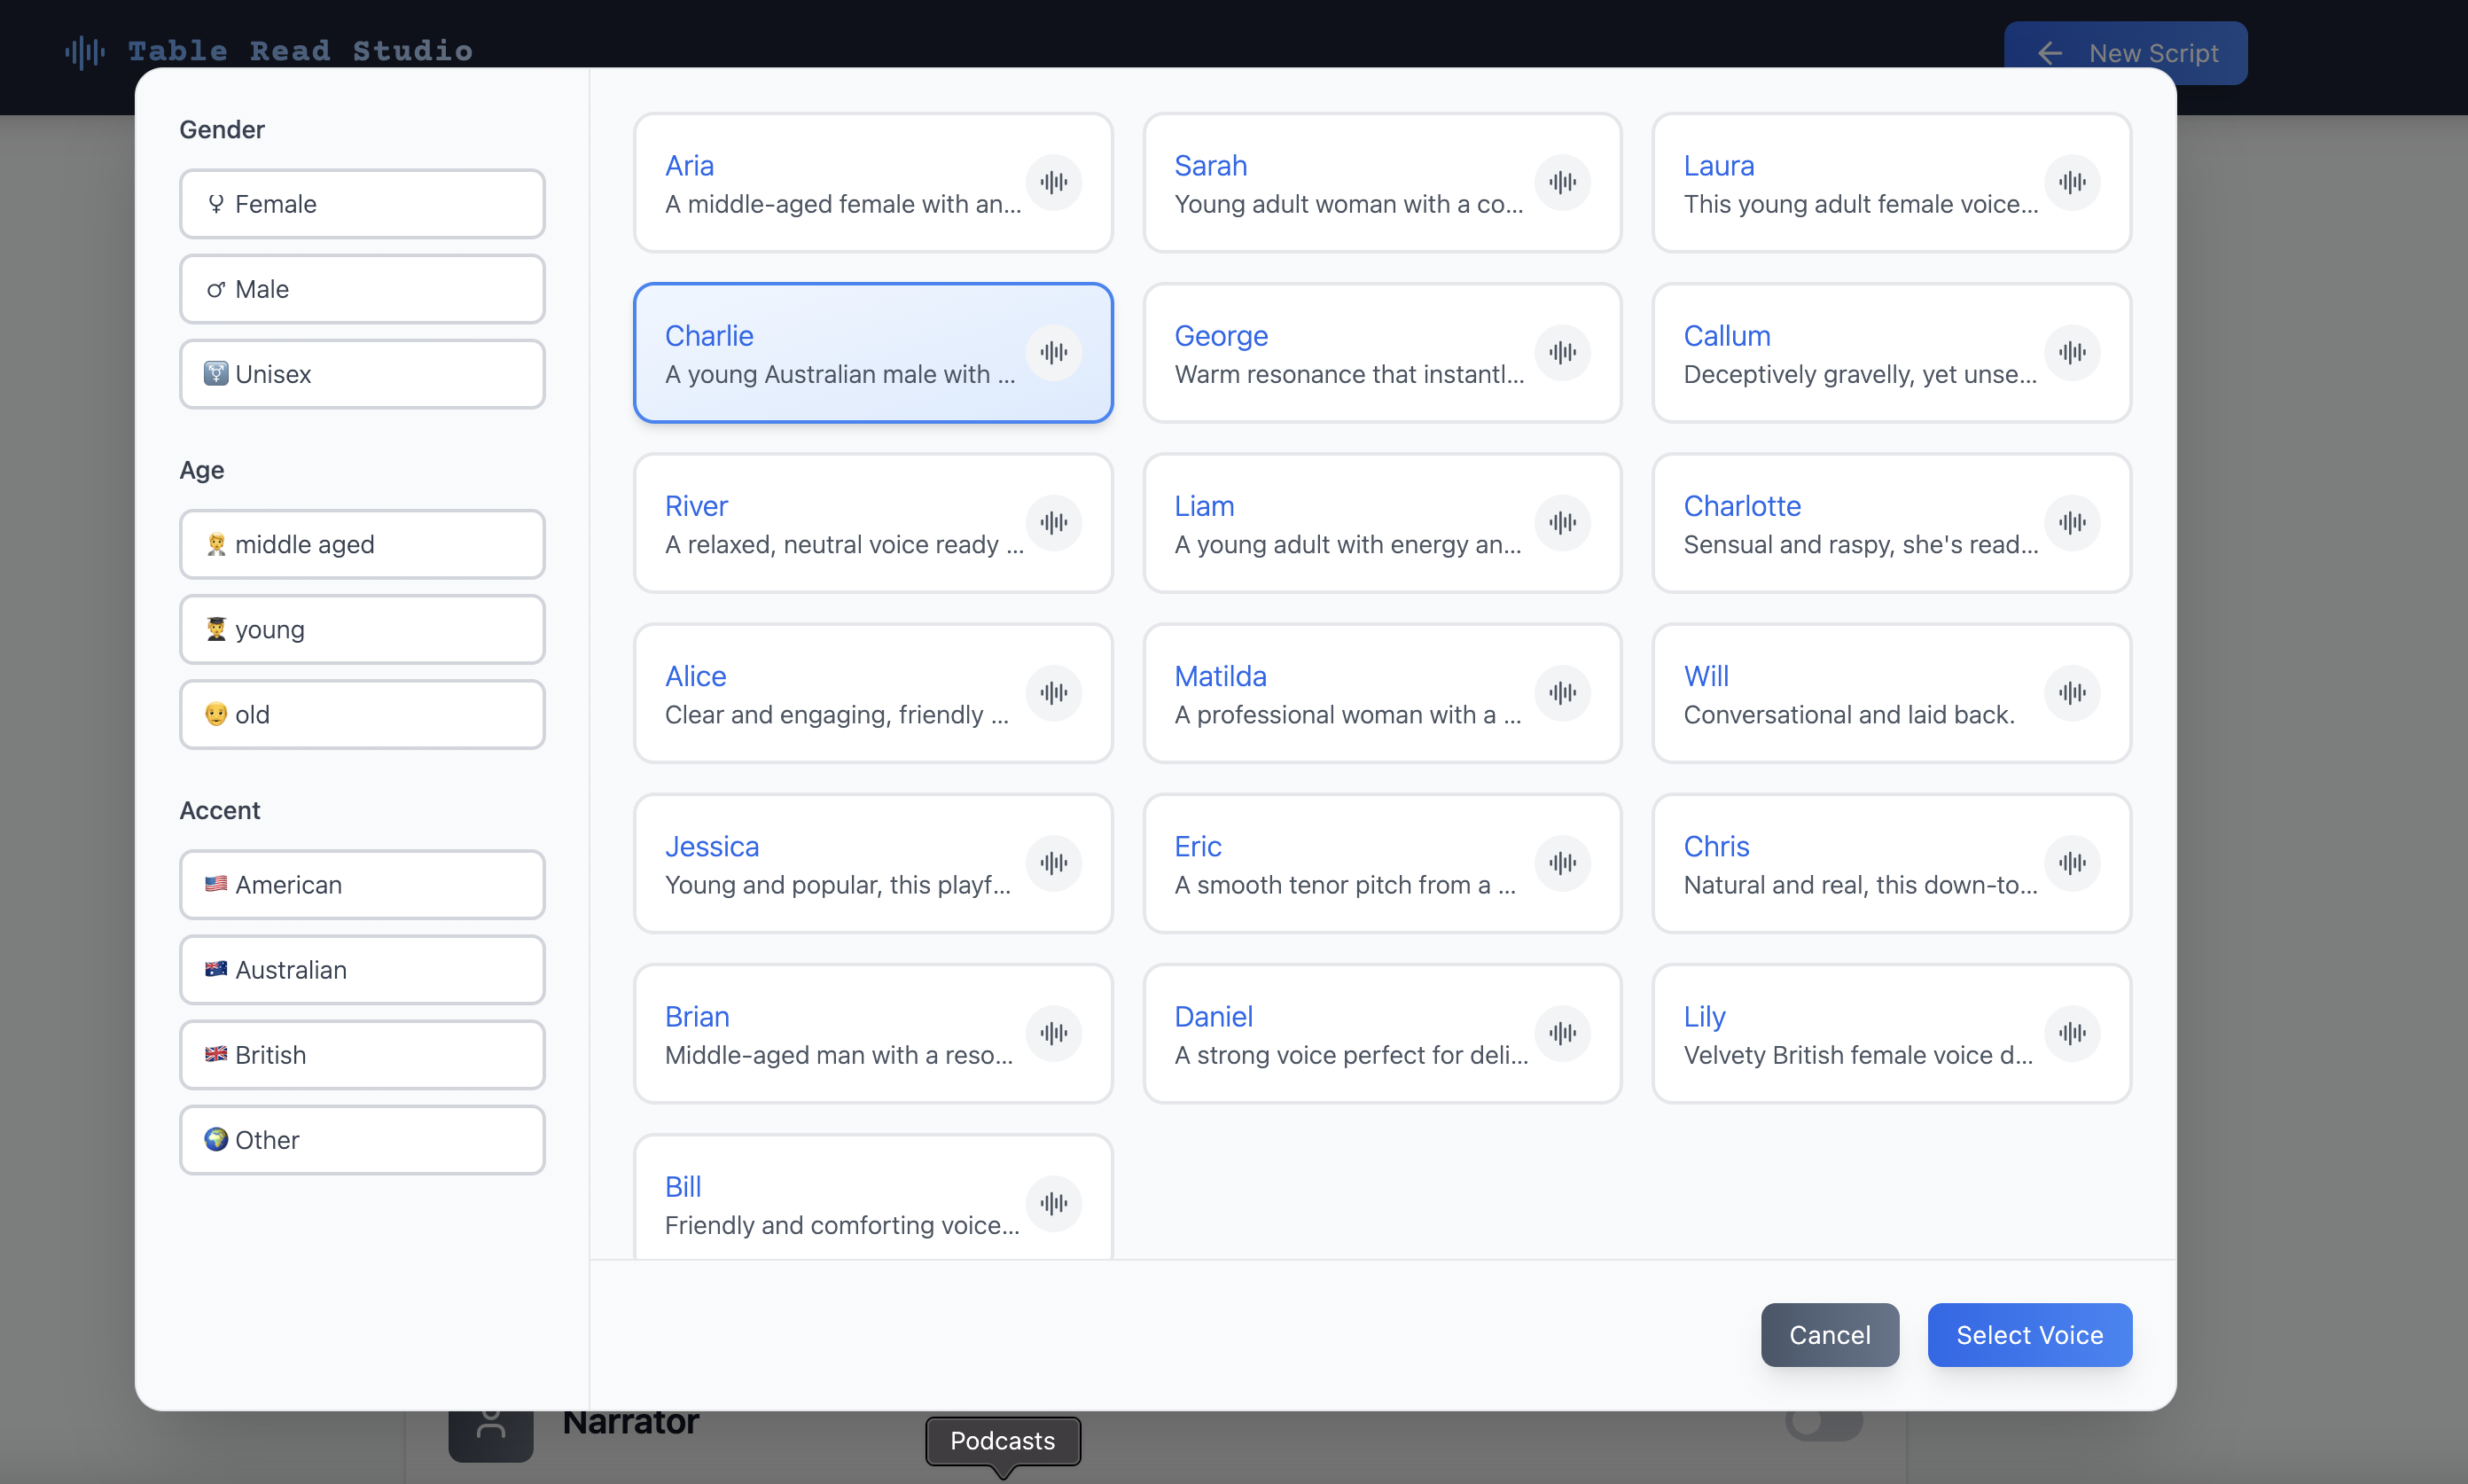The height and width of the screenshot is (1484, 2468).
Task: Toggle the Female gender filter
Action: 362,204
